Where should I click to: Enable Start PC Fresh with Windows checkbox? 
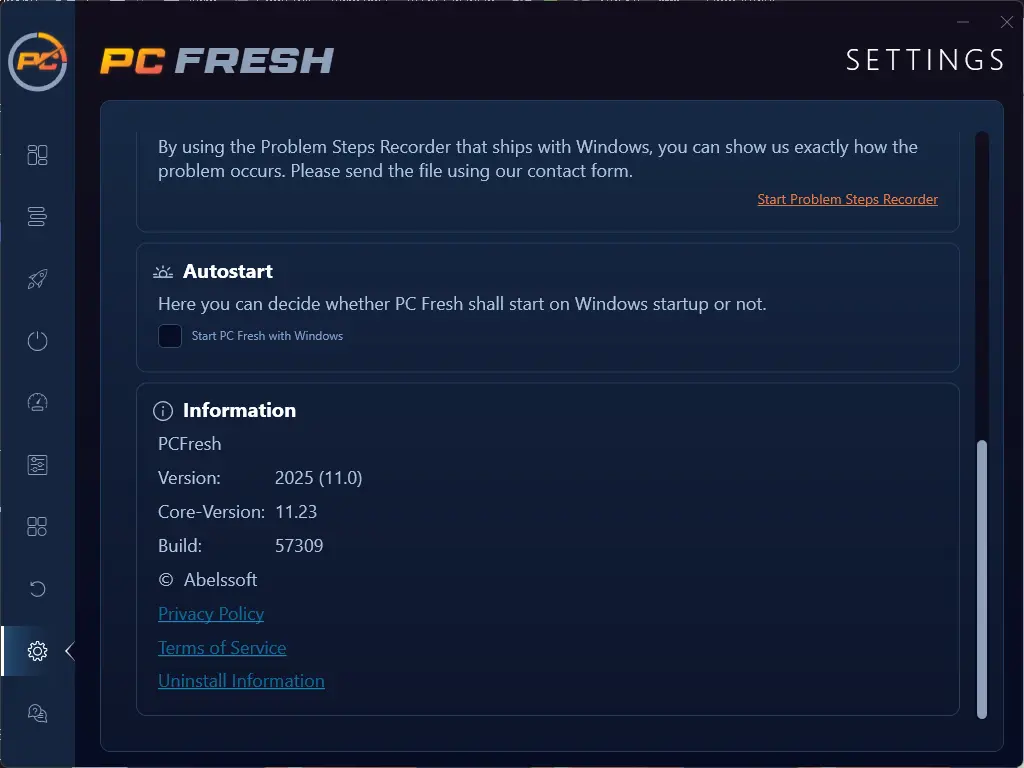[x=170, y=336]
